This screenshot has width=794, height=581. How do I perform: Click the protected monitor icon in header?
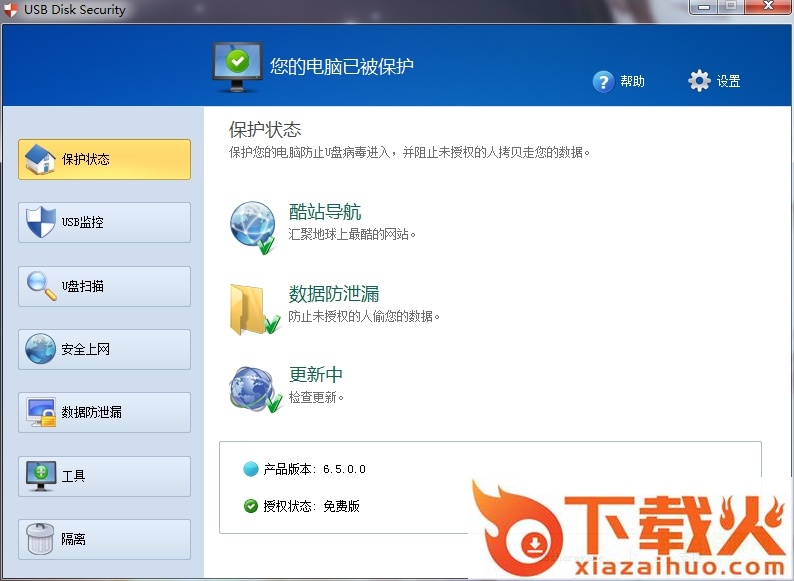coord(237,67)
